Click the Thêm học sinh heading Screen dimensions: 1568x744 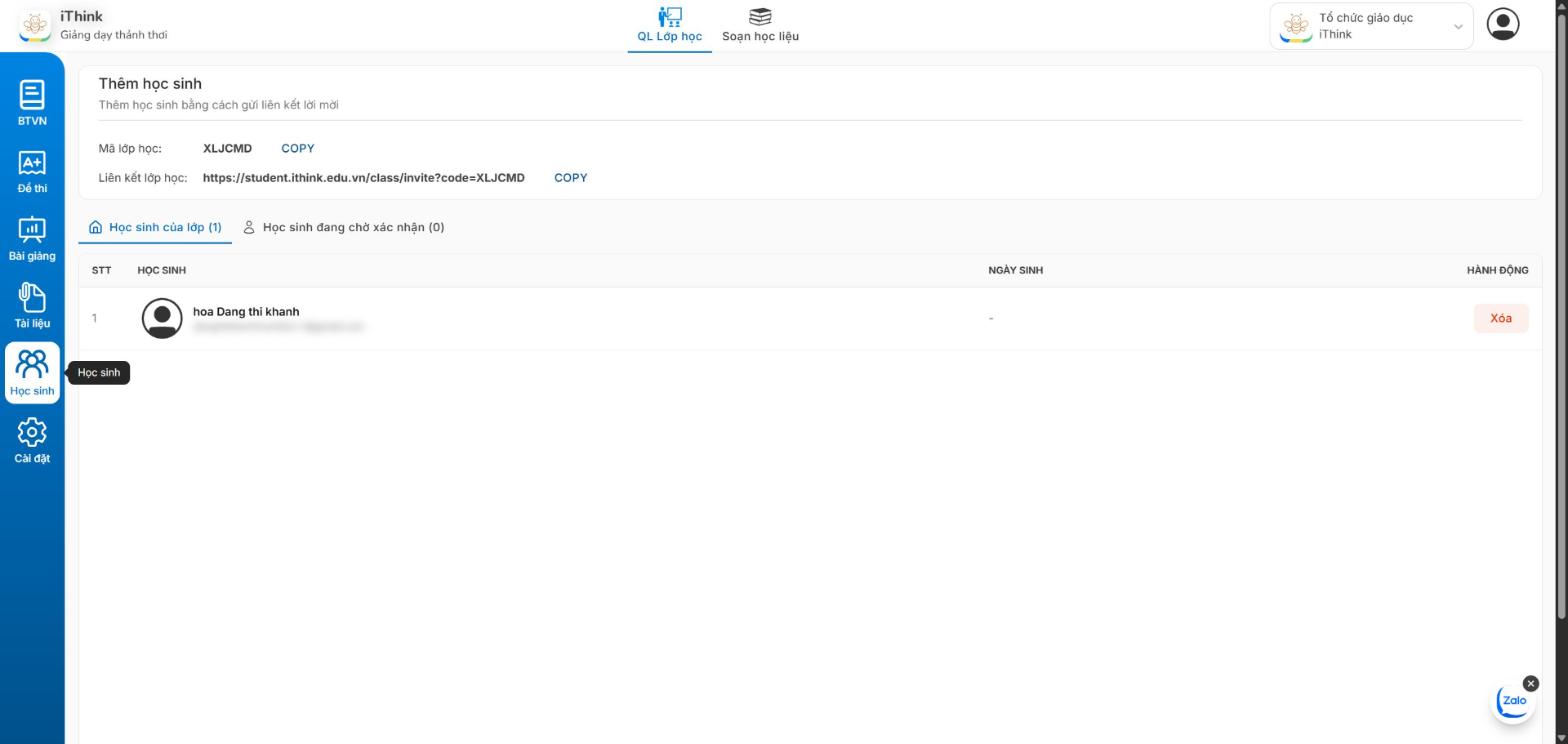tap(150, 84)
